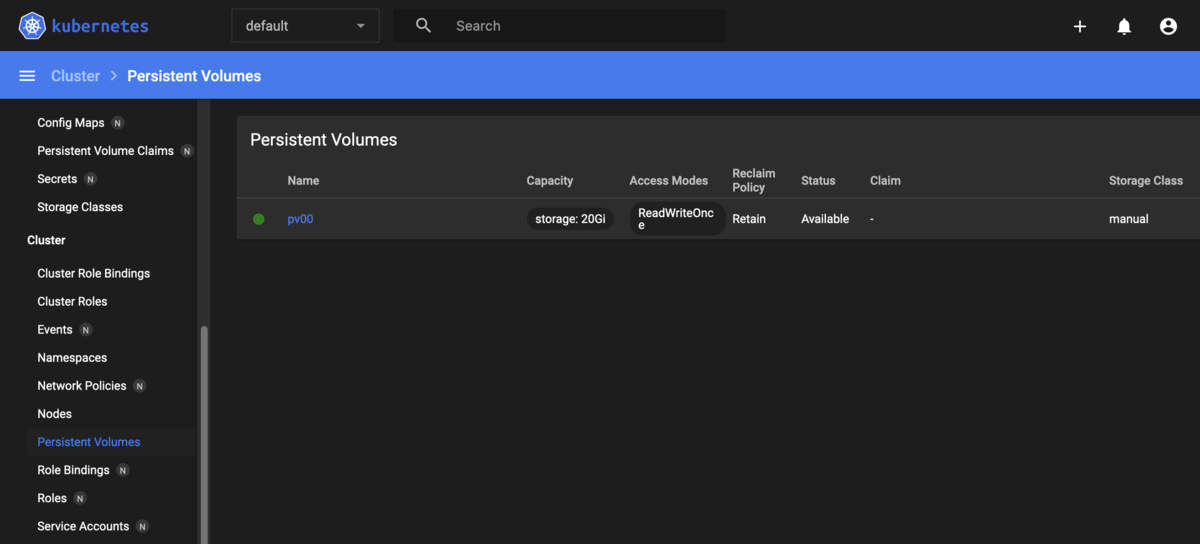Click the Capacity column header

click(x=550, y=181)
